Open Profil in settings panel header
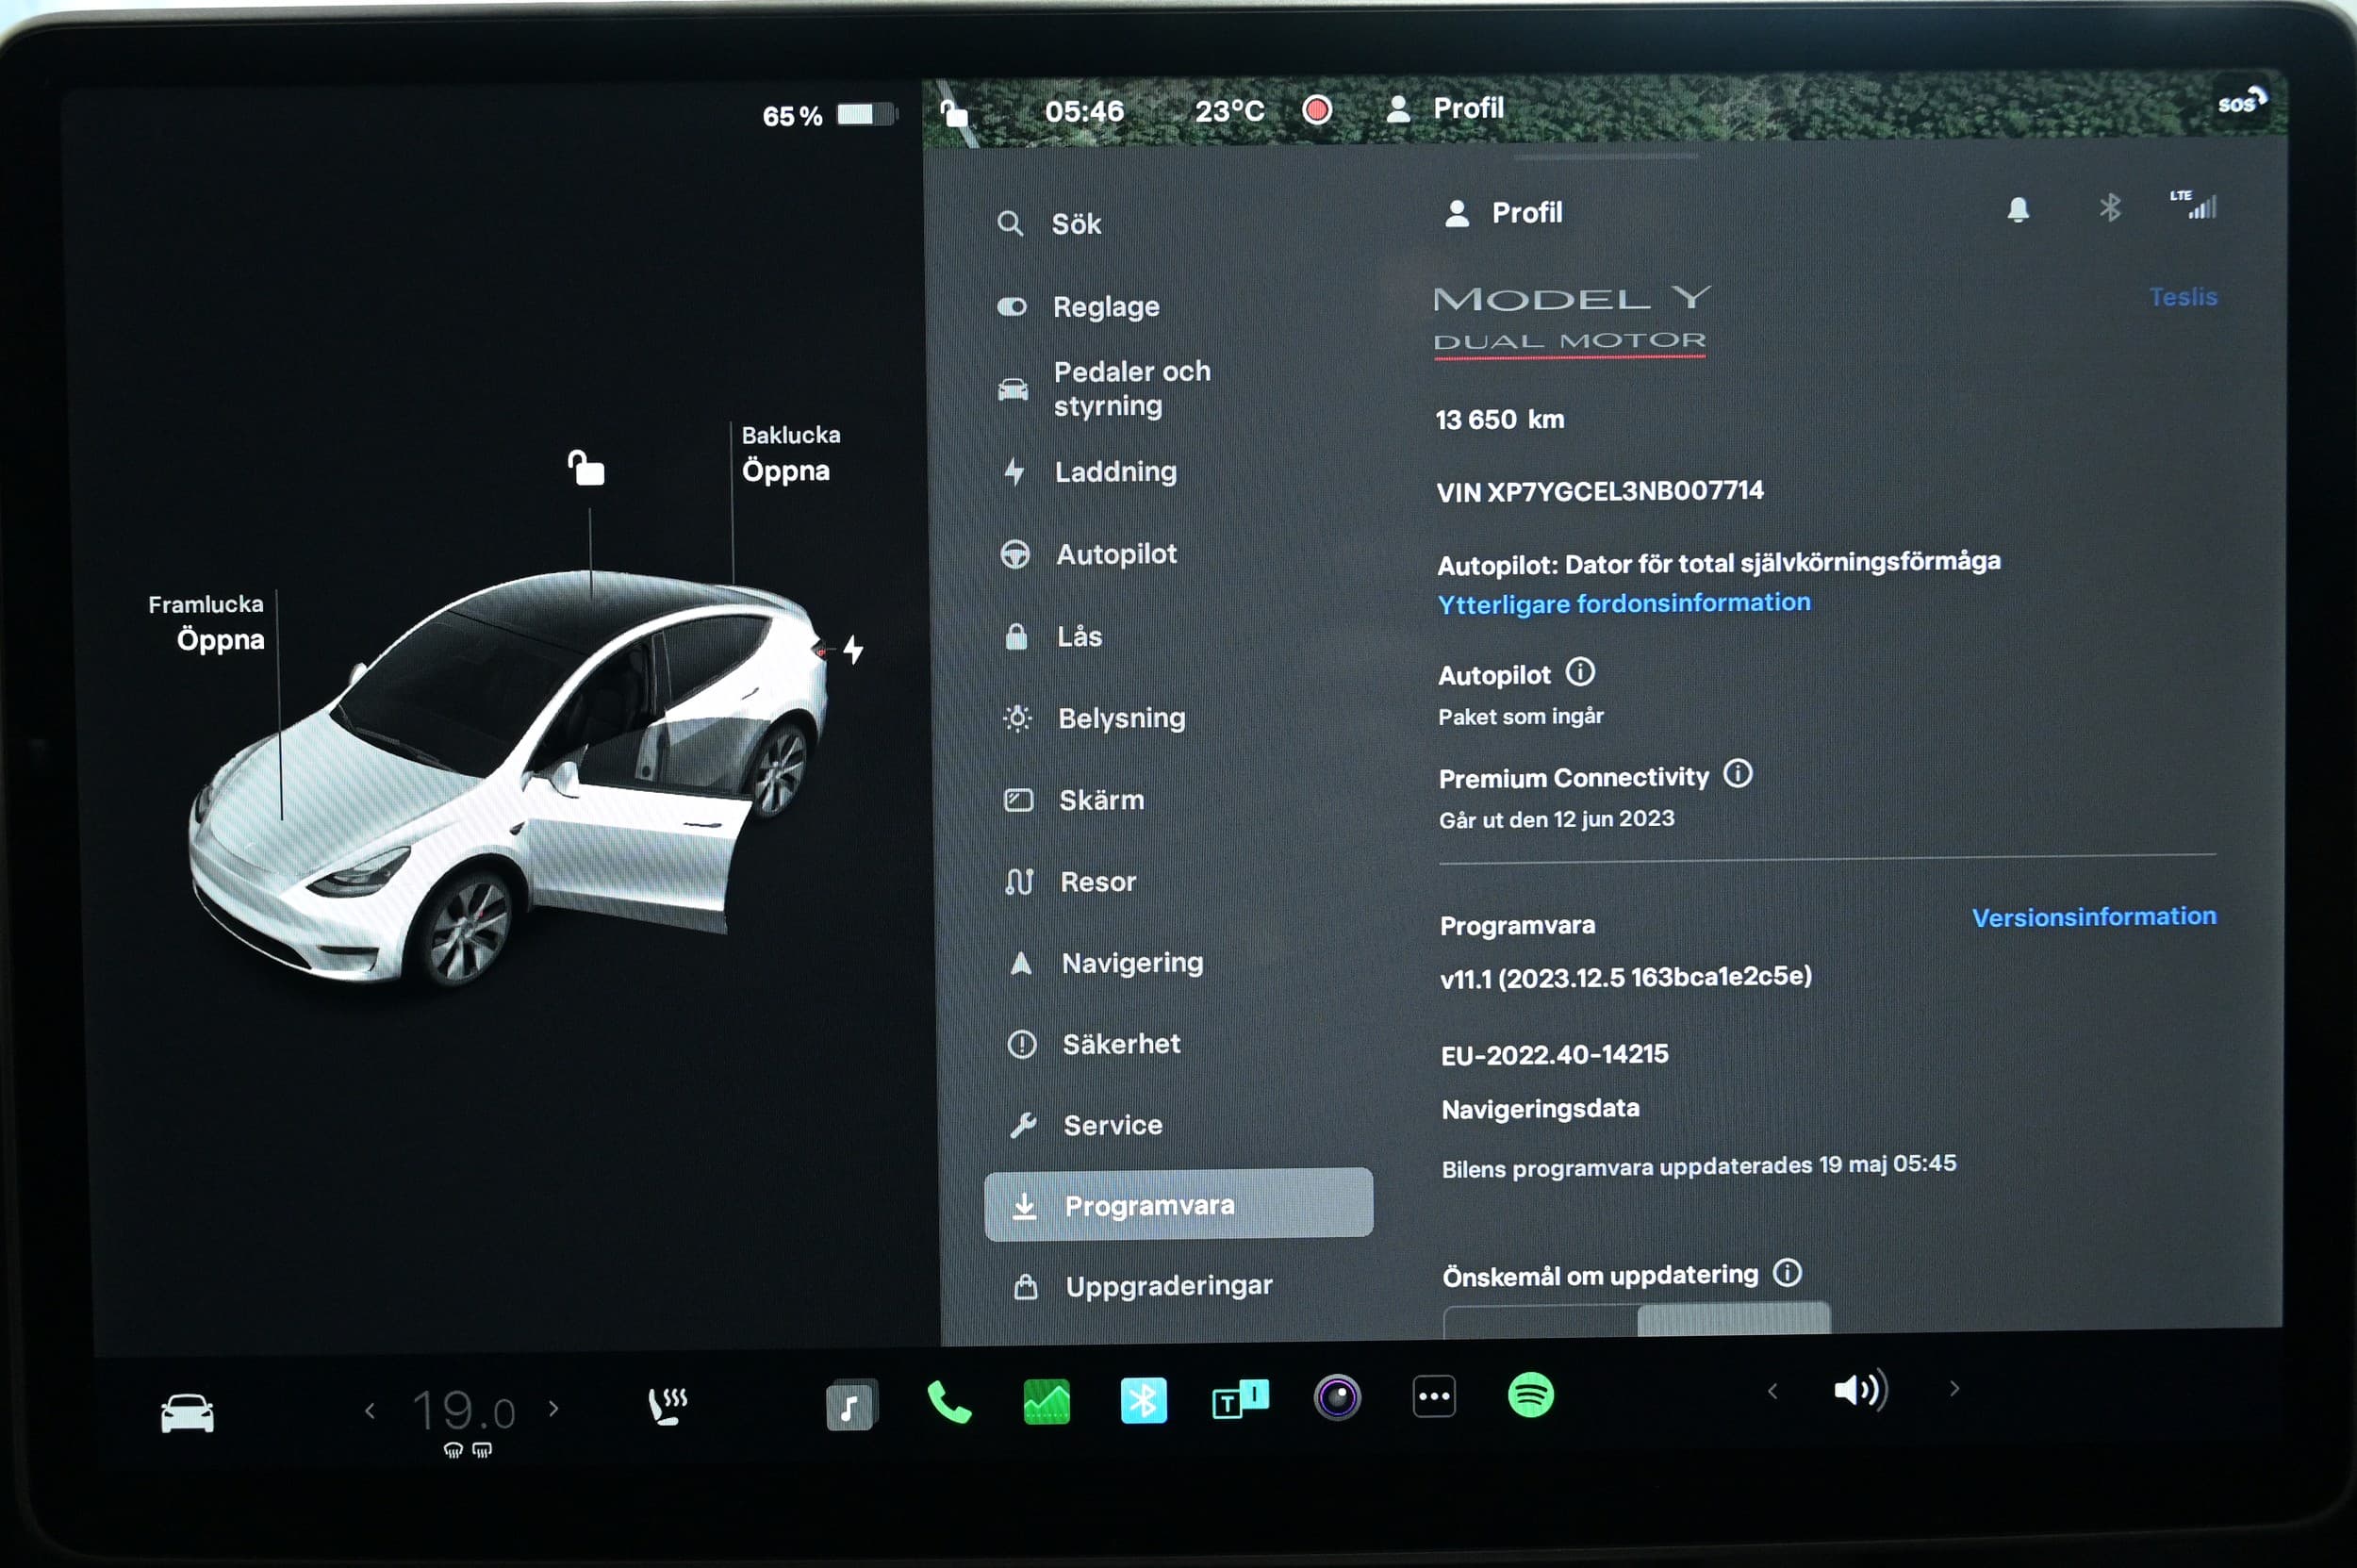The image size is (2357, 1568). [1504, 213]
